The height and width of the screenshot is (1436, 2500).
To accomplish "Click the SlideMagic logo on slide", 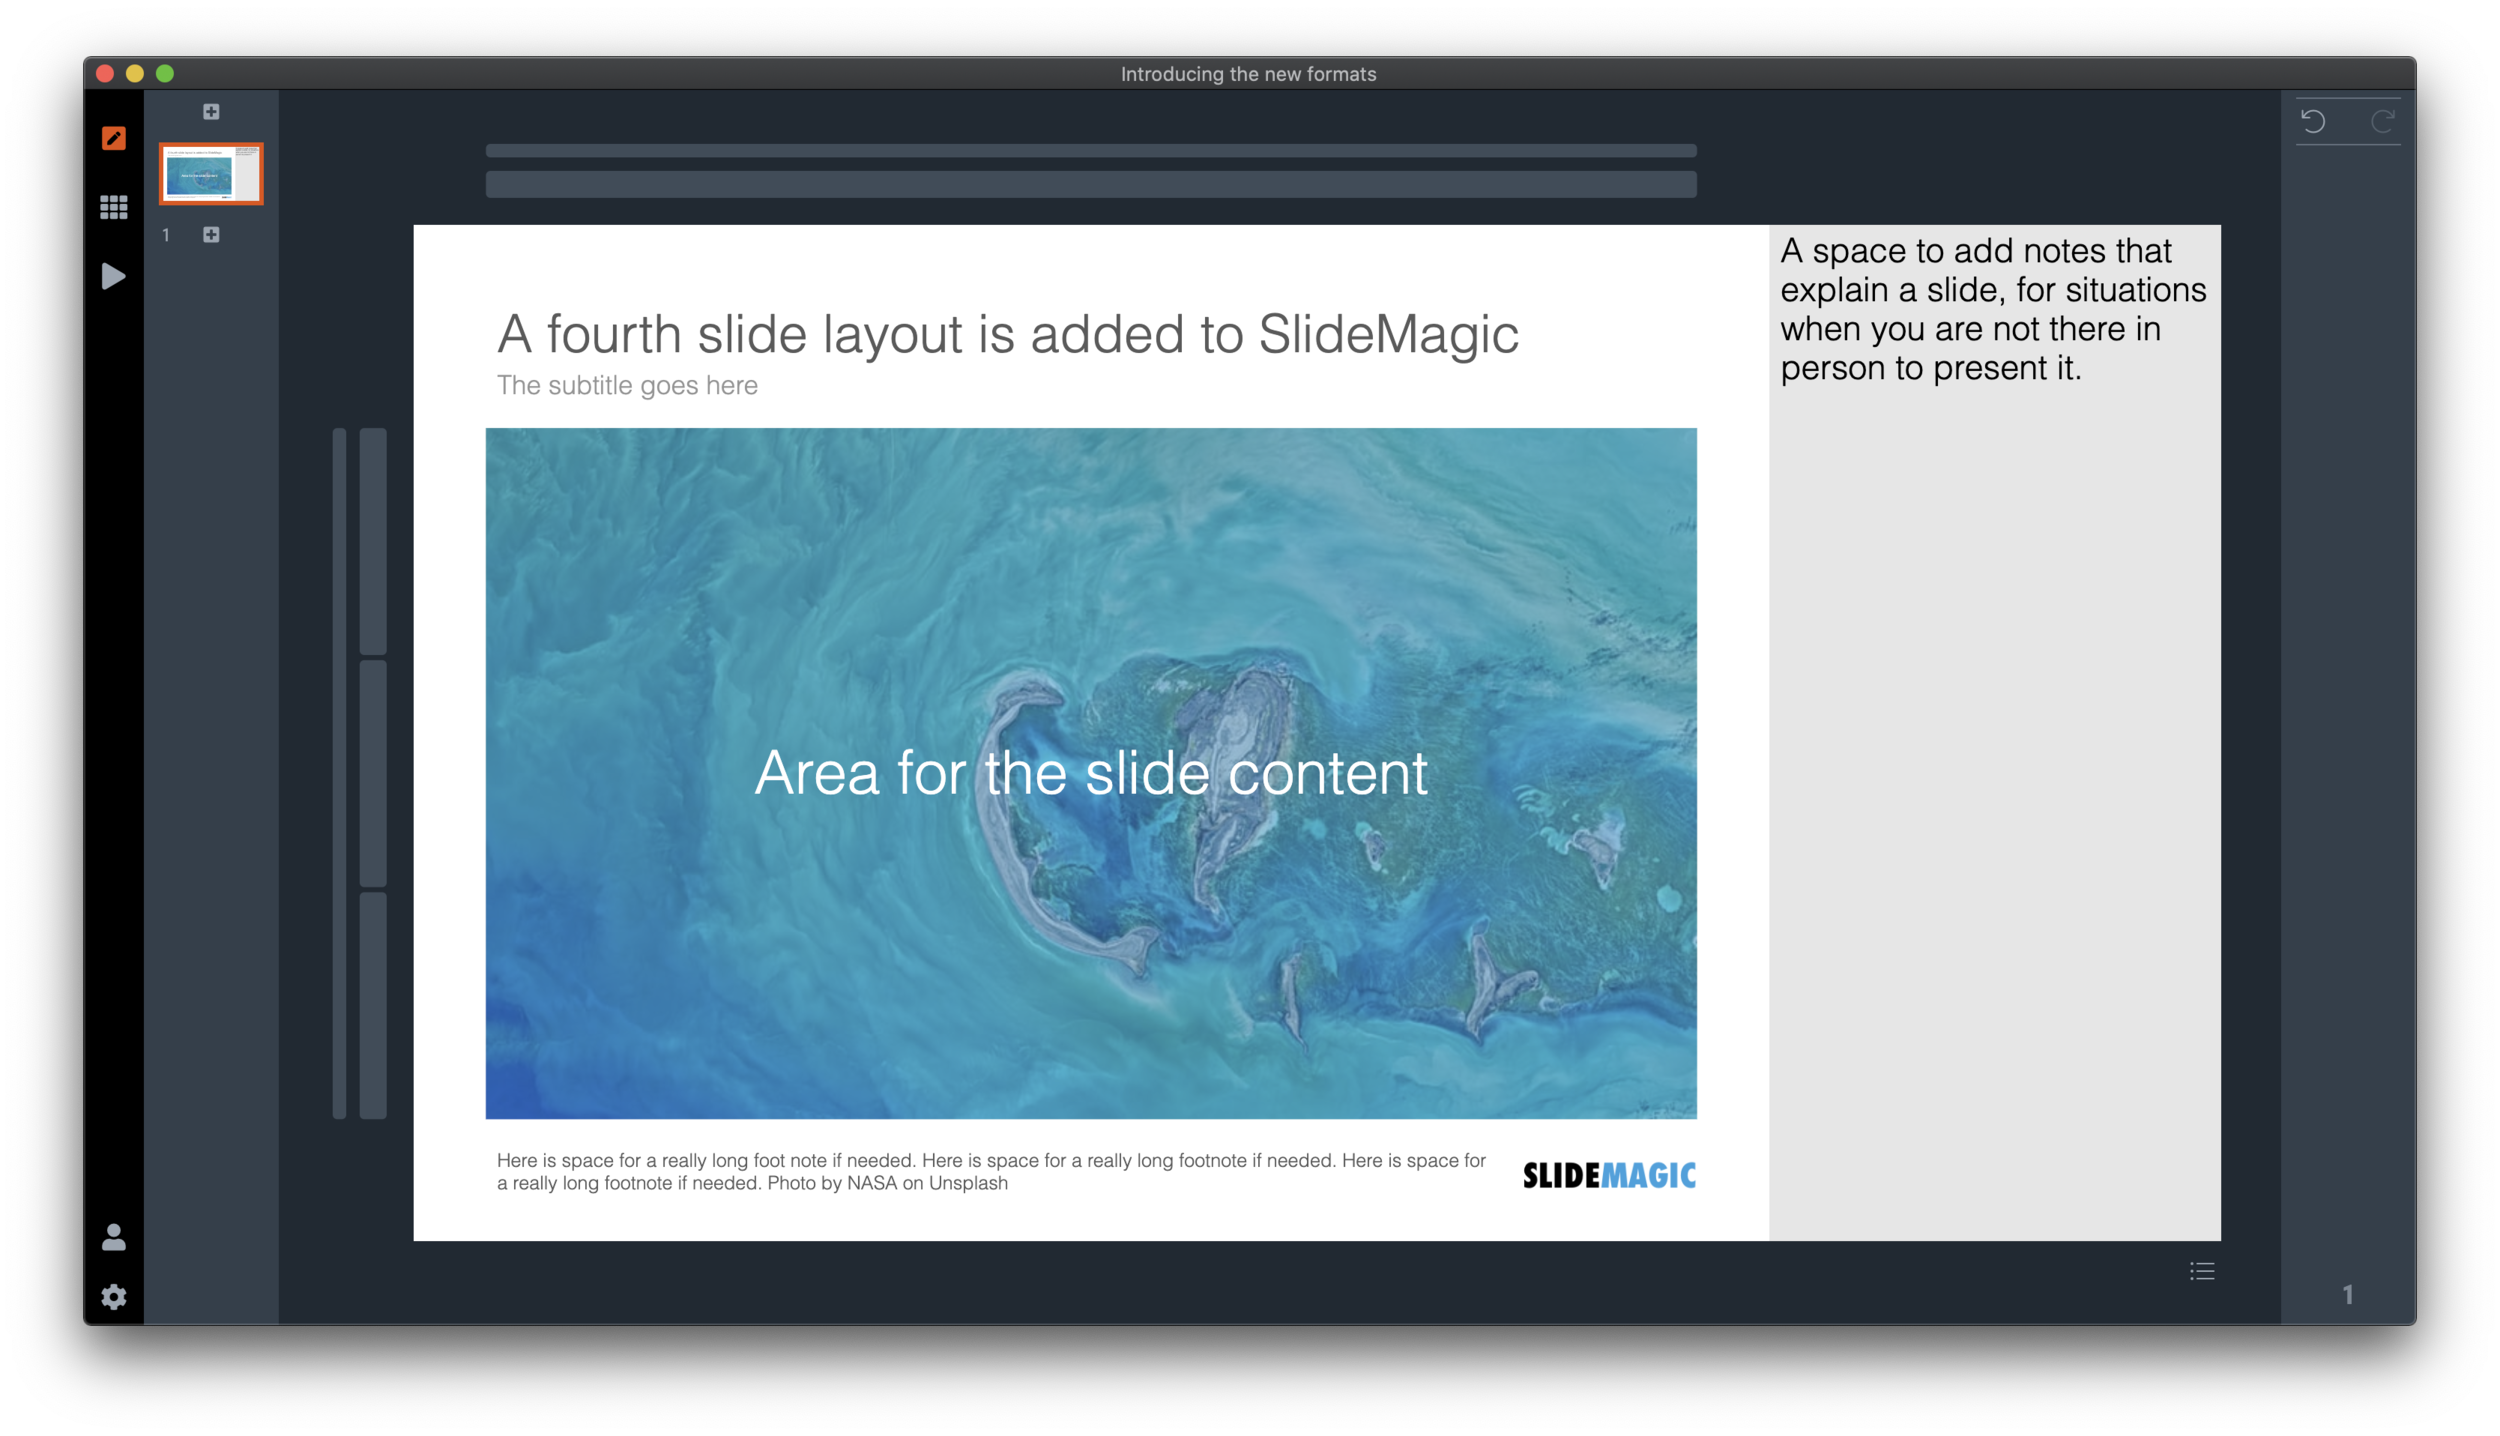I will 1609,1176.
